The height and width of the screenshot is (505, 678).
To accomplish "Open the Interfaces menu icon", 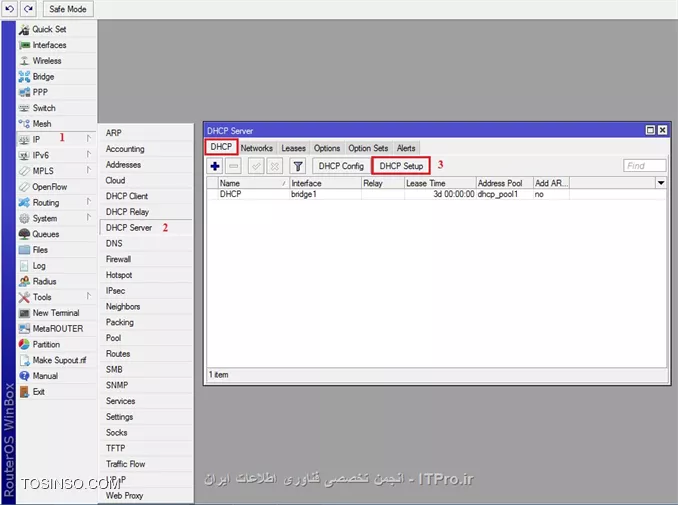I will (25, 45).
